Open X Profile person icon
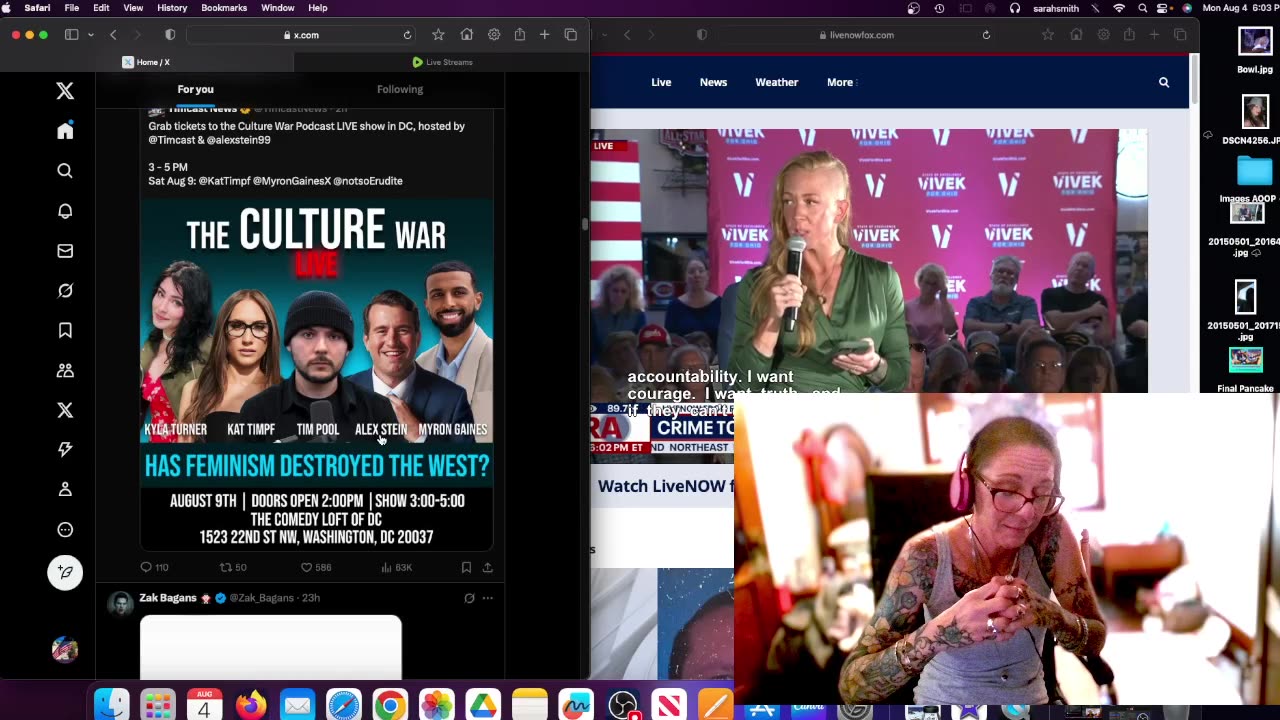Image resolution: width=1280 pixels, height=720 pixels. click(65, 489)
